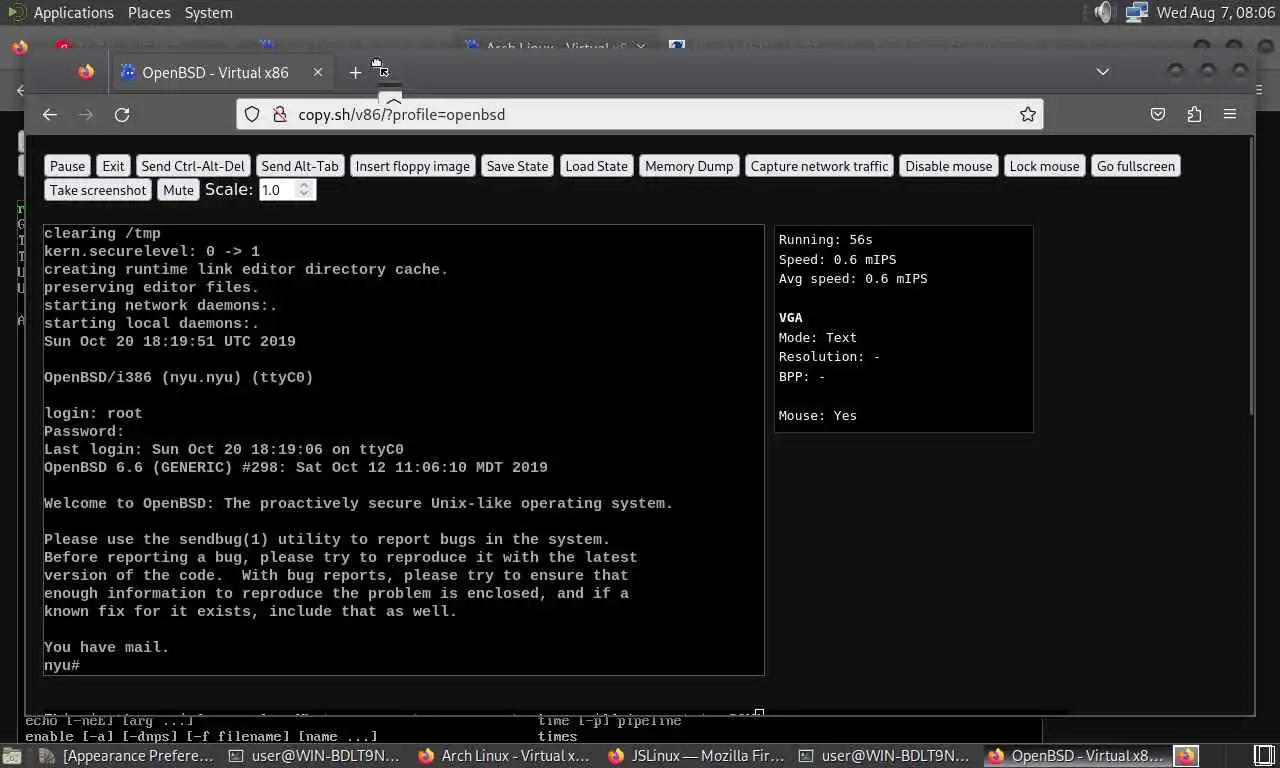The width and height of the screenshot is (1280, 768).
Task: Click the network connection icon in panel
Action: tap(1136, 13)
